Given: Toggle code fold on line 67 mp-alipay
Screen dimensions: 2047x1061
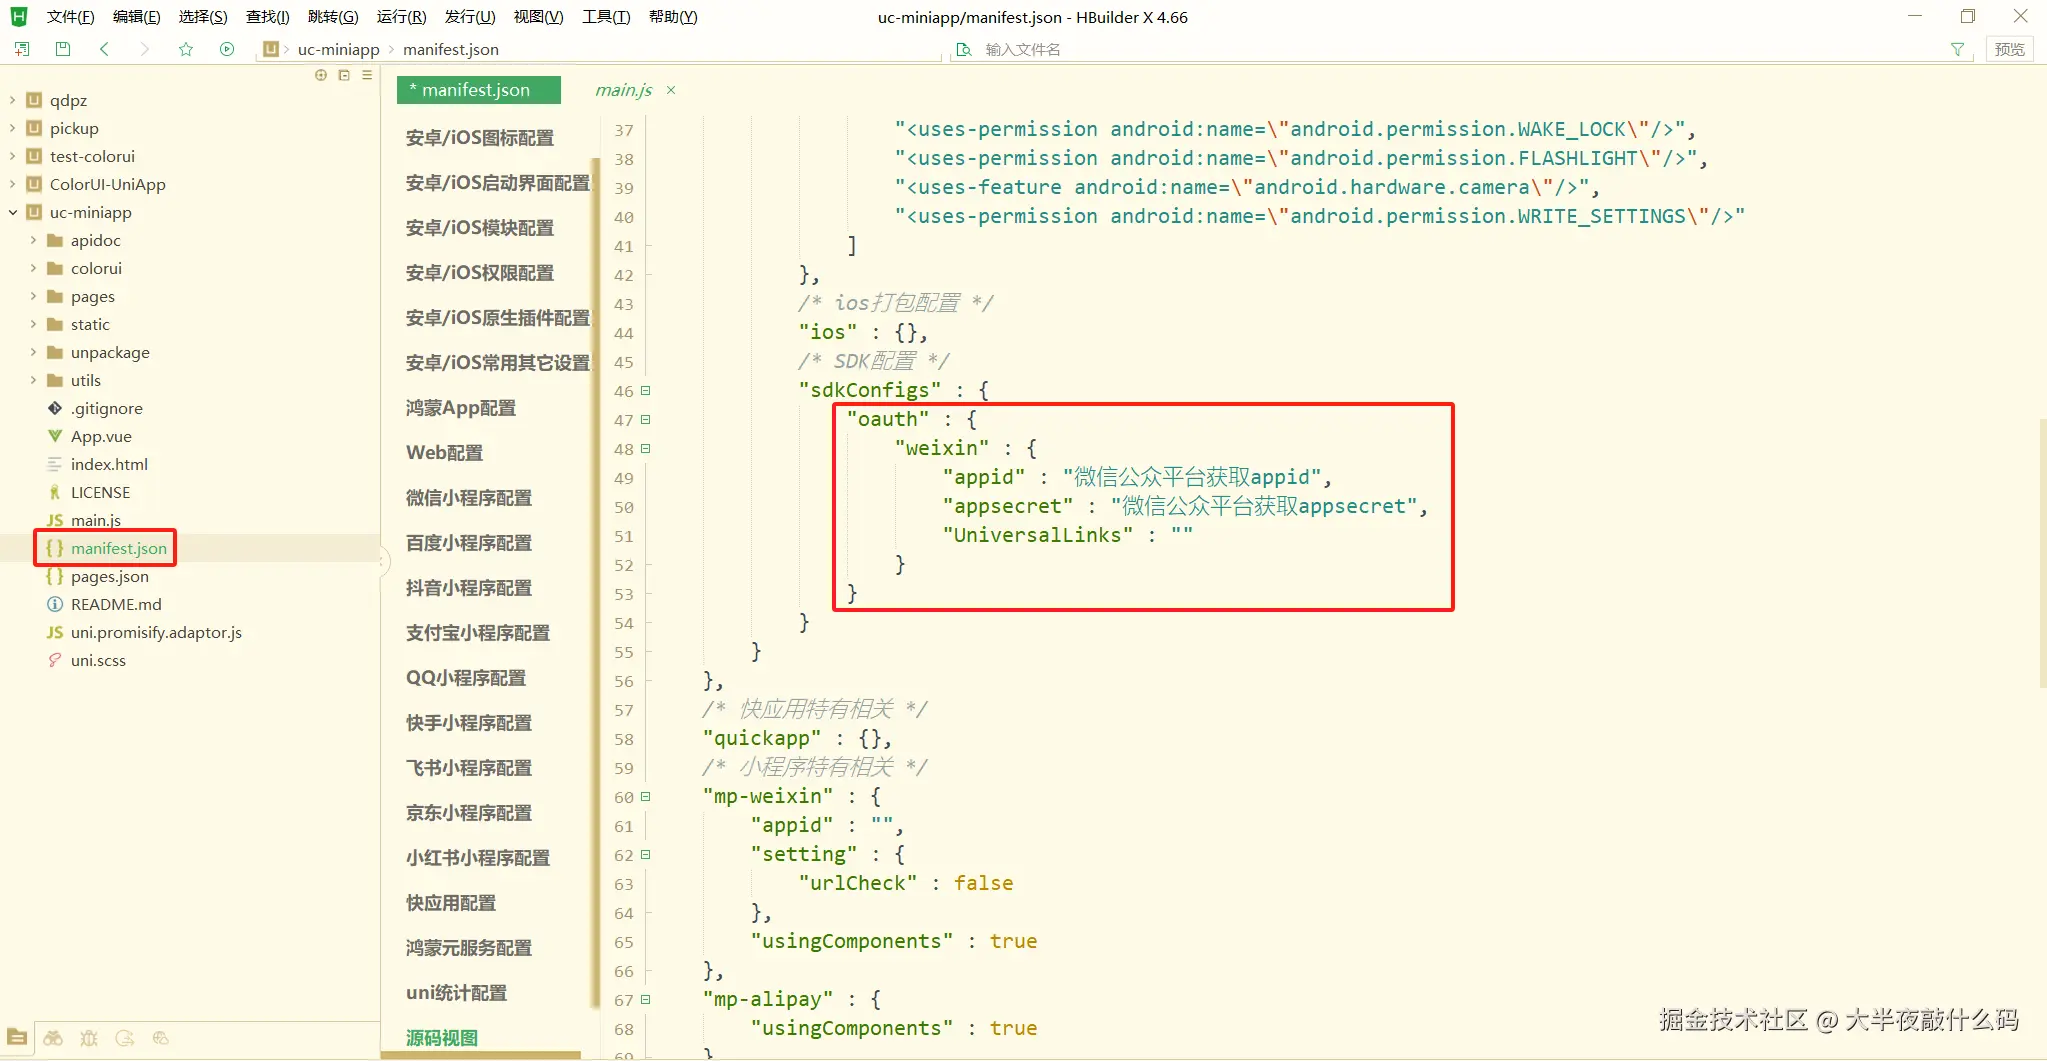Looking at the screenshot, I should 646,1000.
